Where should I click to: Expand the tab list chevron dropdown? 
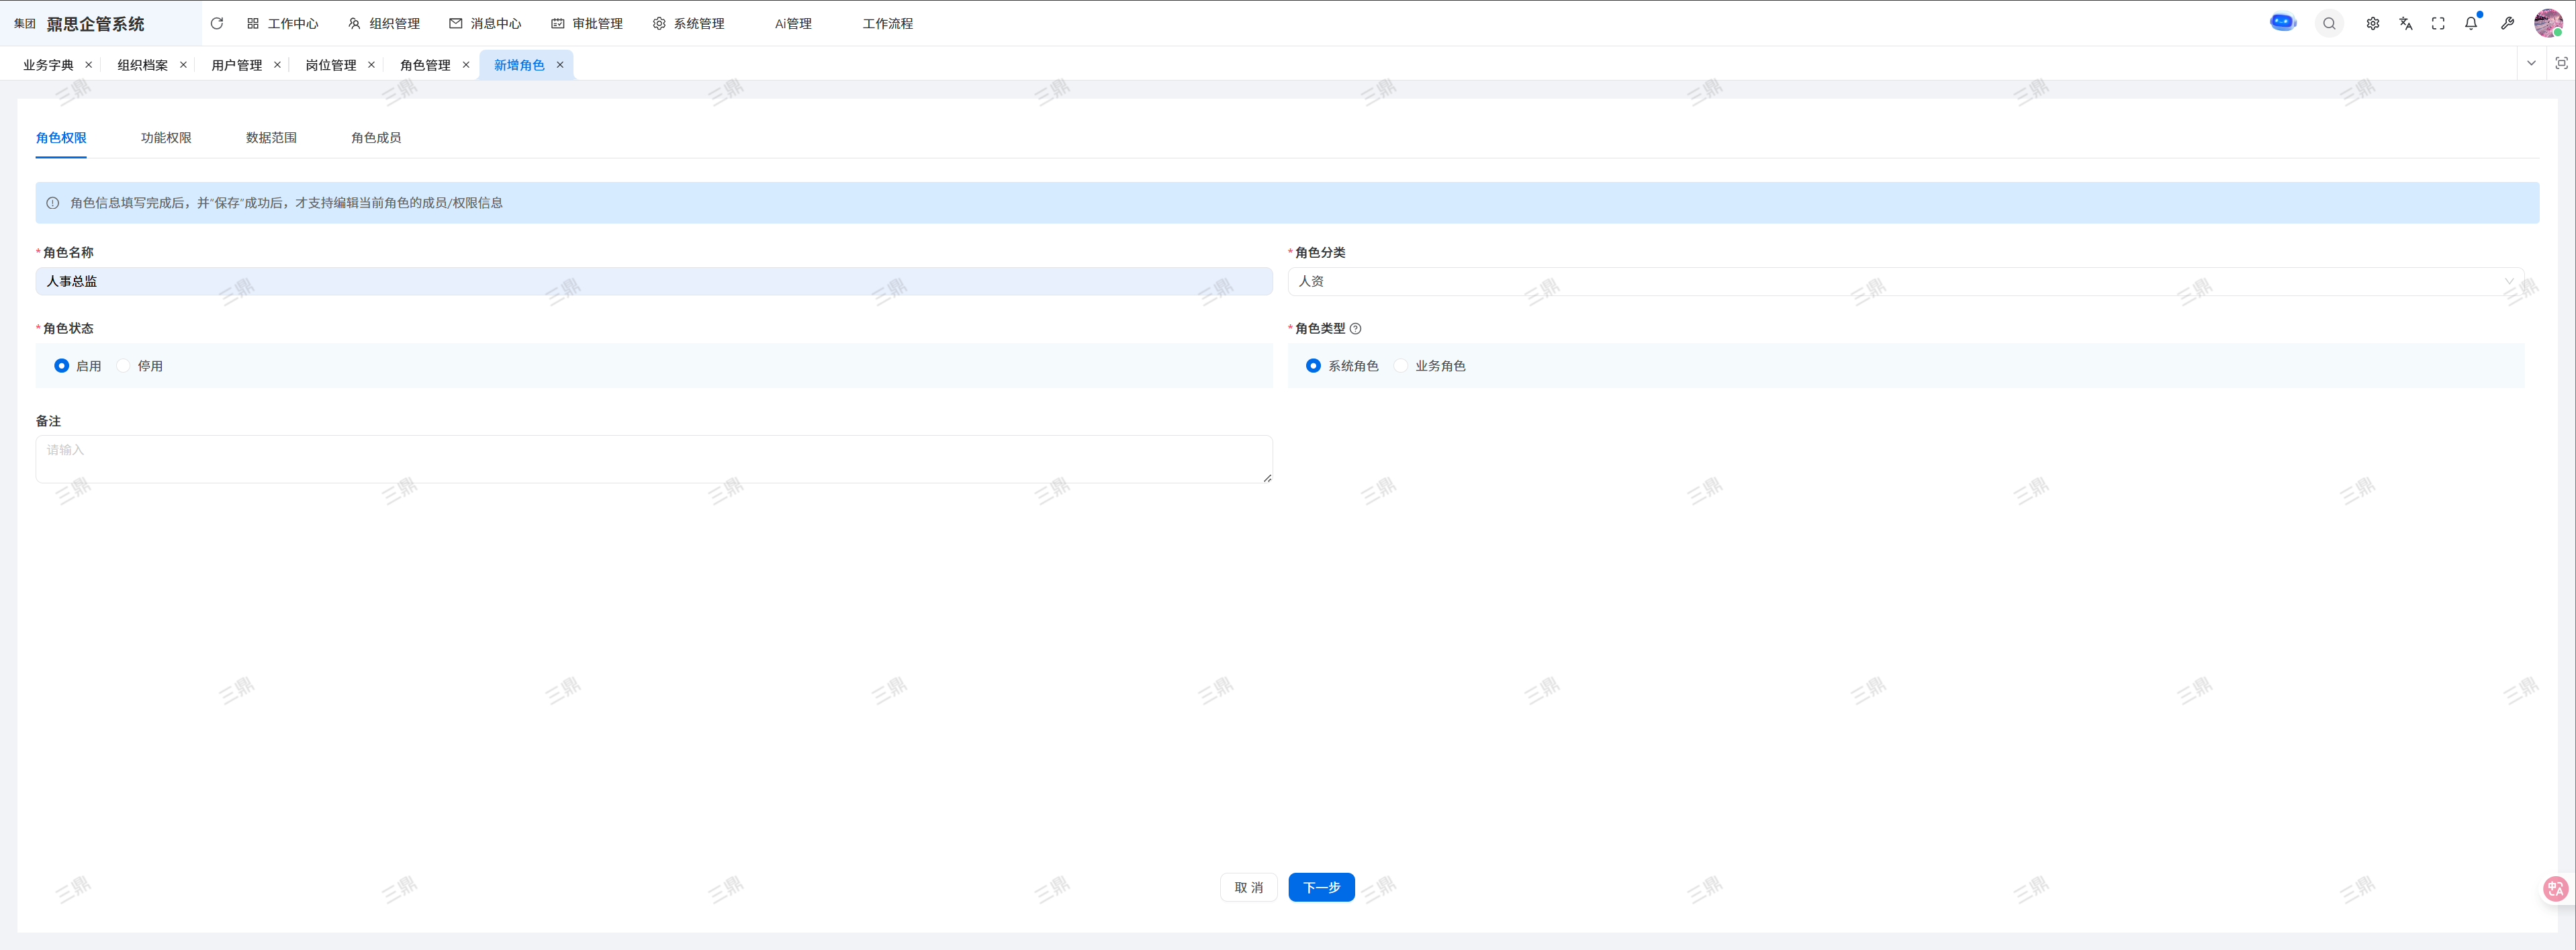(x=2531, y=63)
